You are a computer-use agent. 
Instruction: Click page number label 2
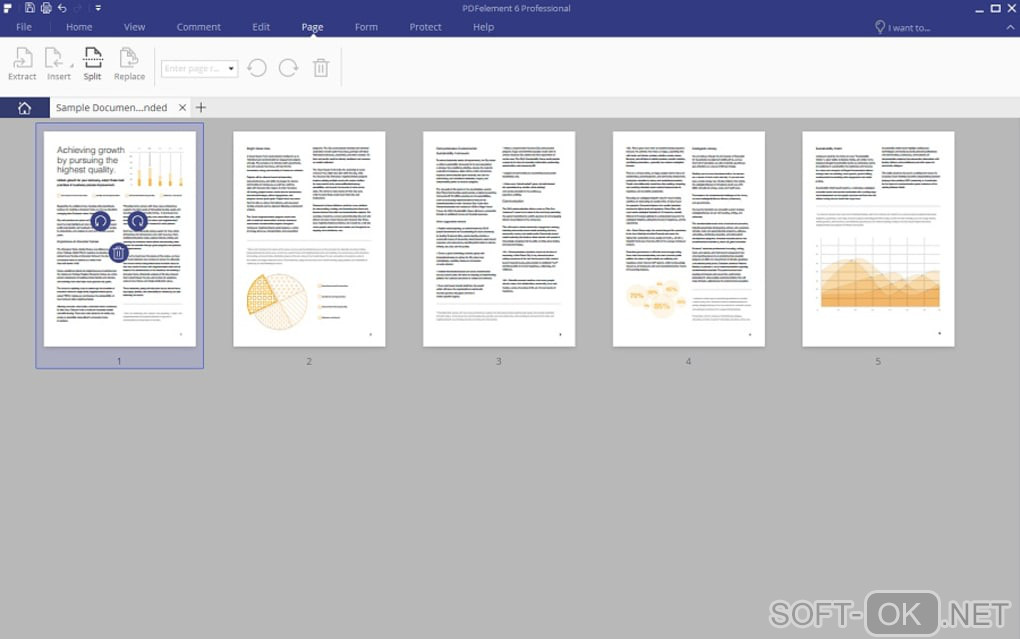point(309,361)
